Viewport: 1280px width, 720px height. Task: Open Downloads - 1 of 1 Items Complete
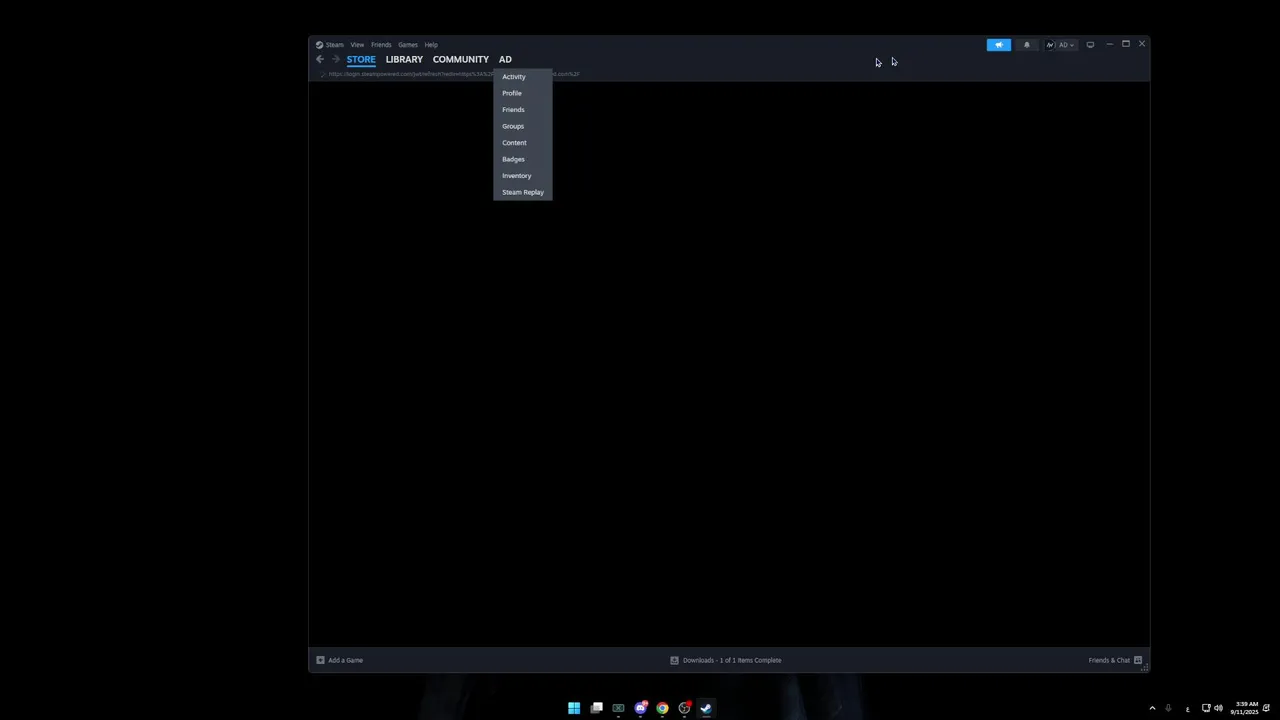click(732, 660)
